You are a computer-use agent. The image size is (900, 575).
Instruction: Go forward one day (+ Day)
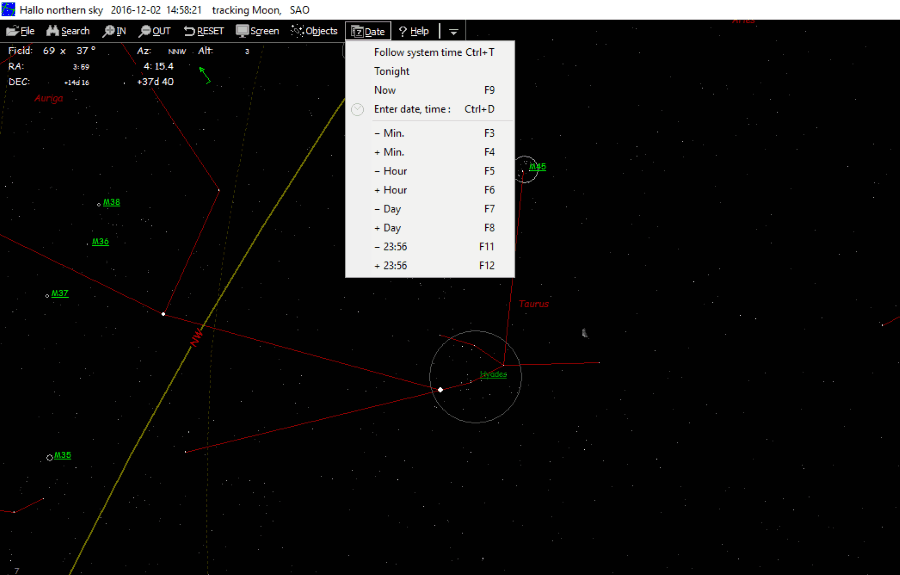pyautogui.click(x=430, y=228)
